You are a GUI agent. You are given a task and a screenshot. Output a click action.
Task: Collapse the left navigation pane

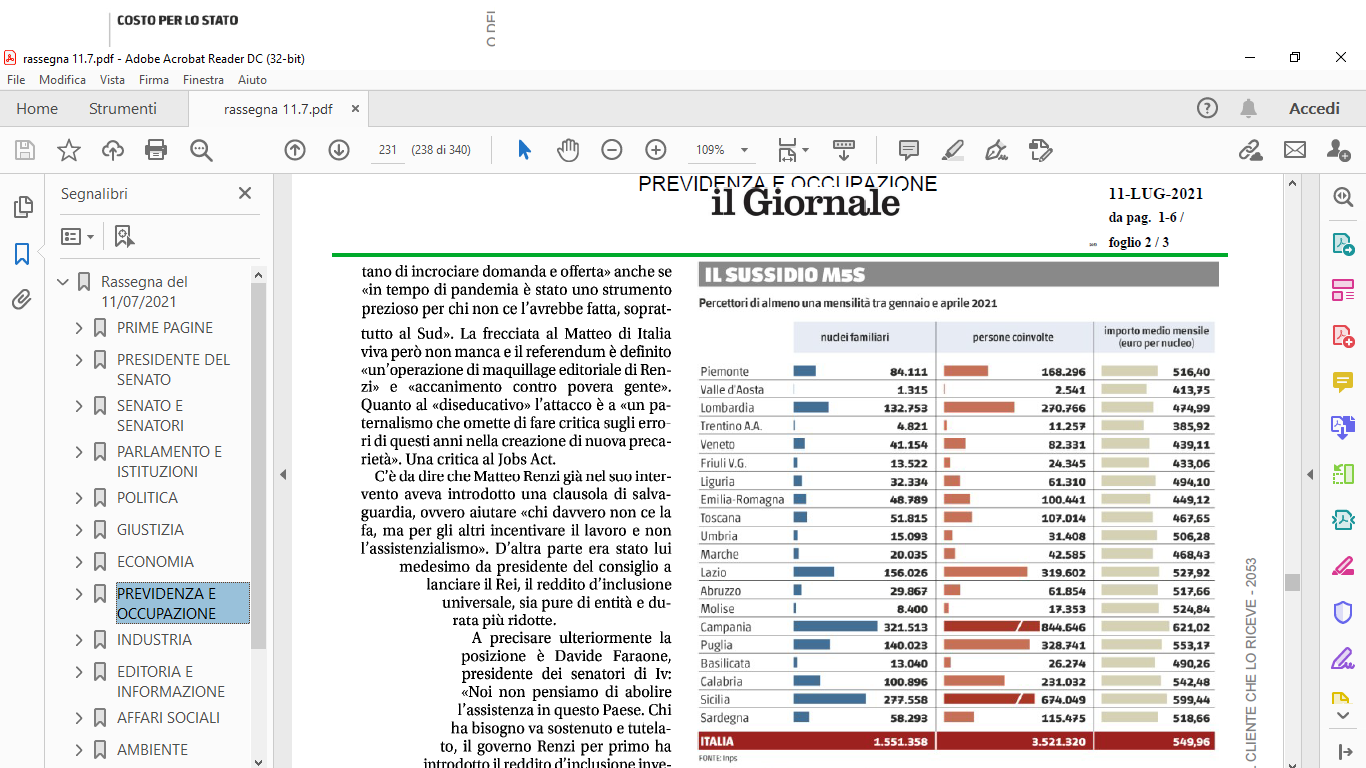[x=282, y=474]
